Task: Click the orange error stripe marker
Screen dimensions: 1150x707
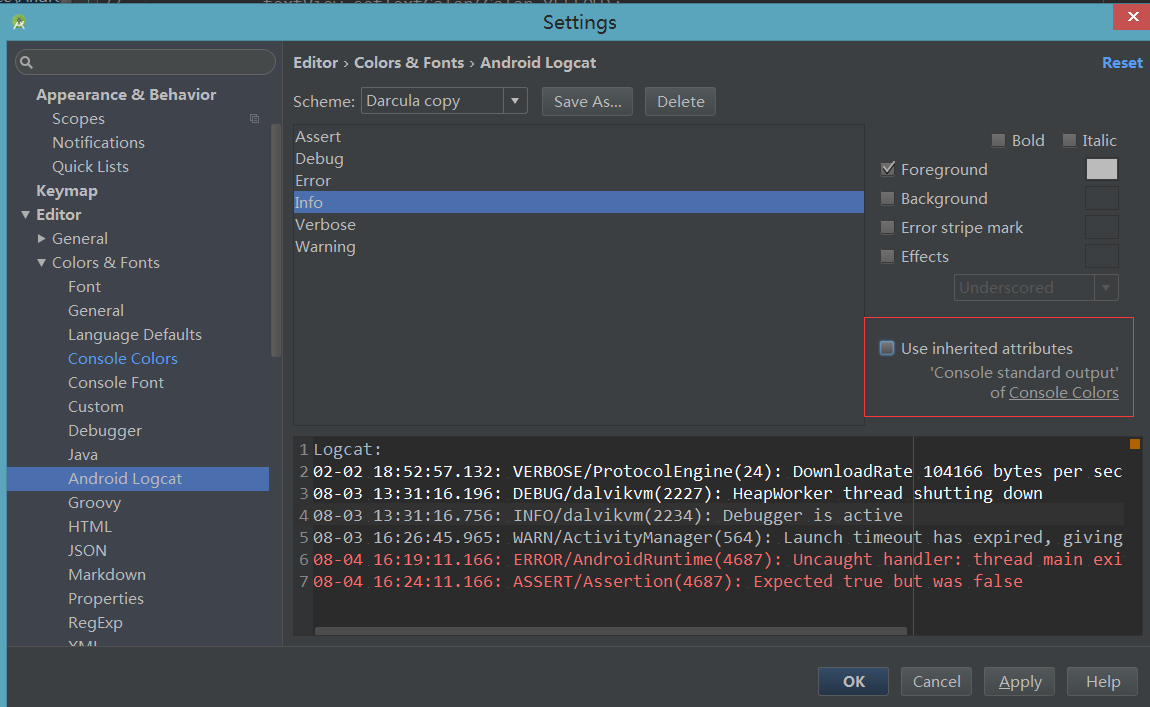Action: (1135, 444)
